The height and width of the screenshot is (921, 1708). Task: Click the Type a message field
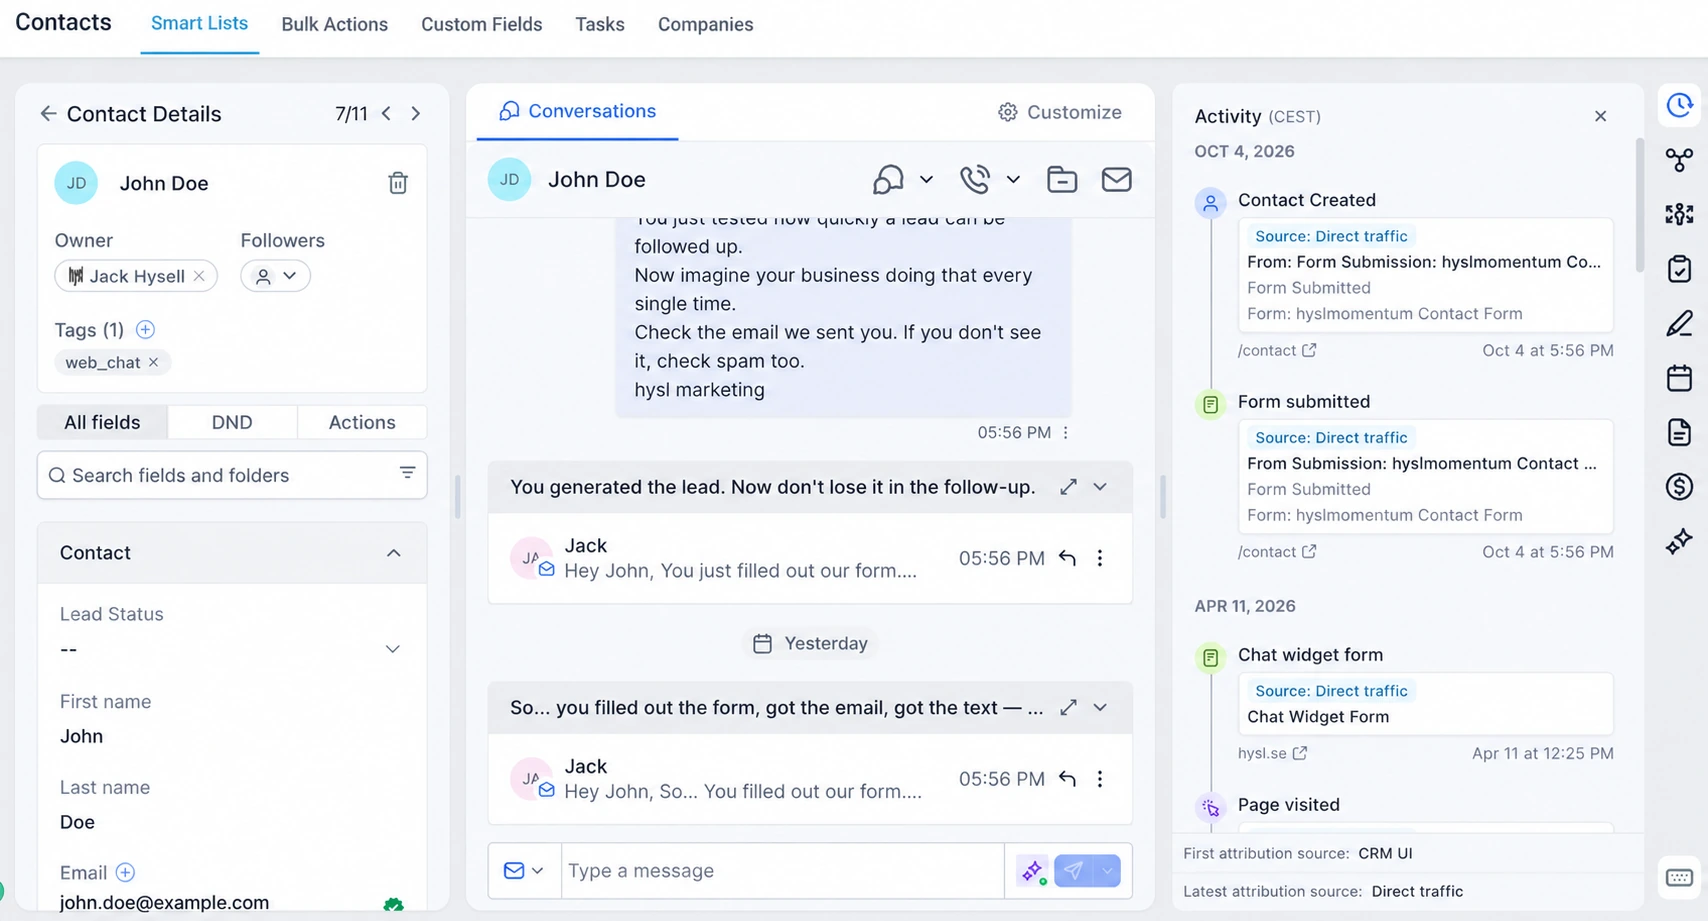(782, 871)
